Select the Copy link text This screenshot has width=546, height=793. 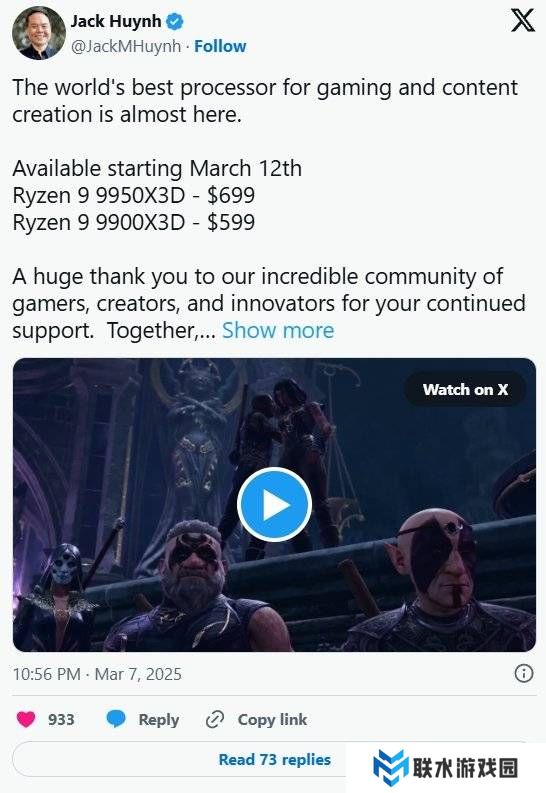click(x=272, y=720)
